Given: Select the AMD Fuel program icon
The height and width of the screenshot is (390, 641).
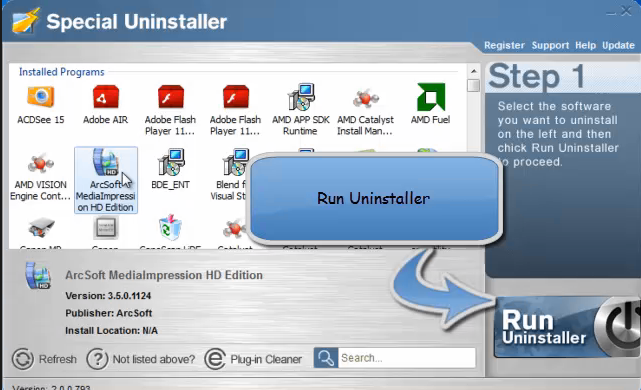Looking at the screenshot, I should click(430, 96).
